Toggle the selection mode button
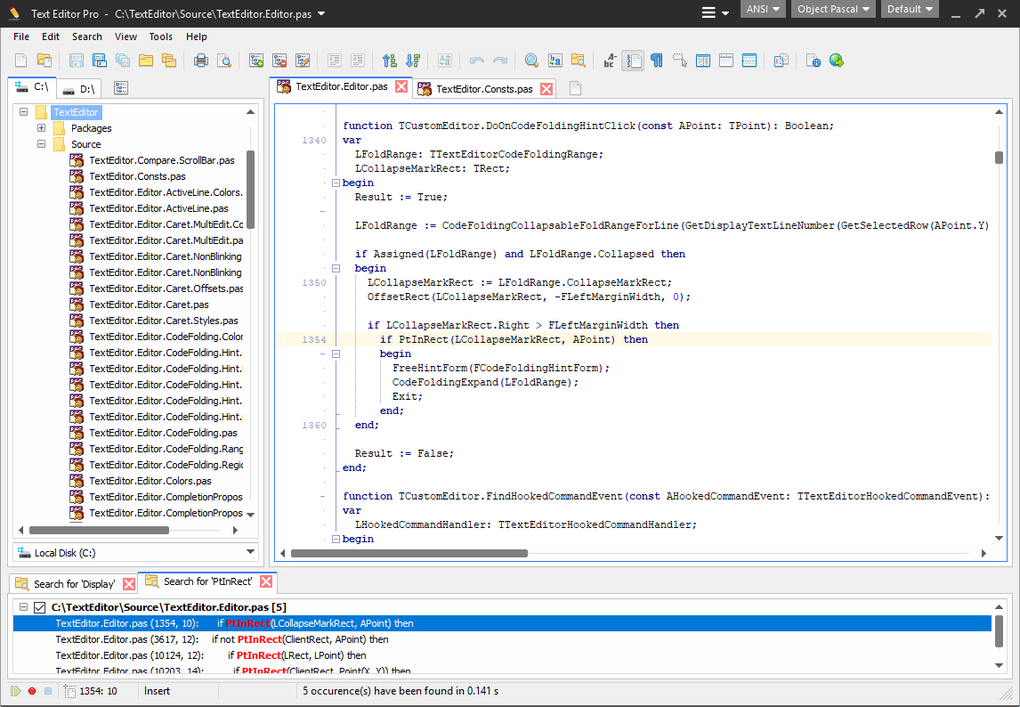 pyautogui.click(x=680, y=60)
